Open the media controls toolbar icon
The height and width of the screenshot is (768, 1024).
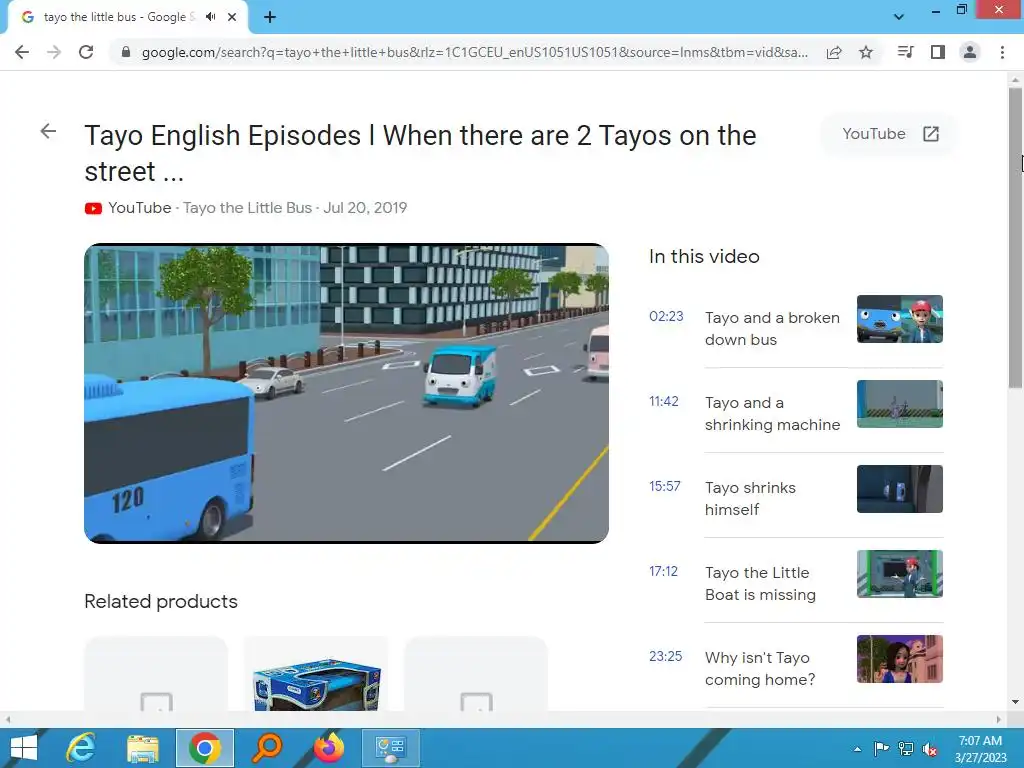click(906, 52)
